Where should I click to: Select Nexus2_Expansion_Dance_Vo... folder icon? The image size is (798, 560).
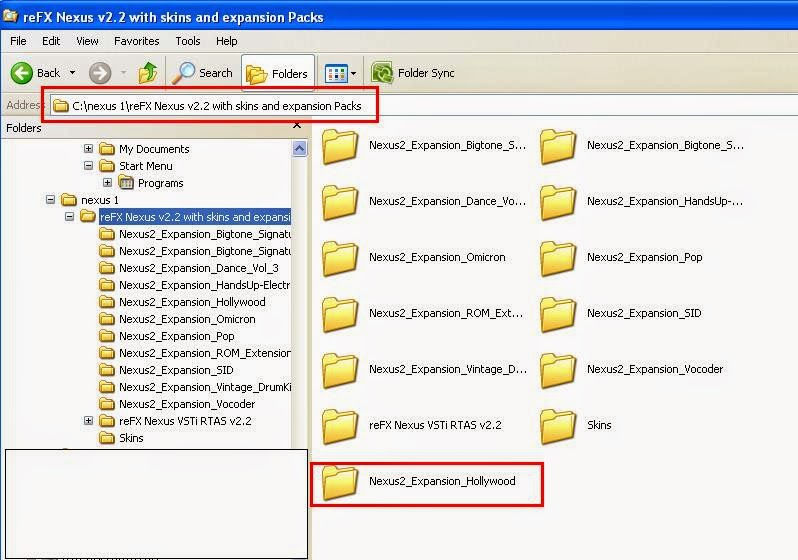pos(340,202)
